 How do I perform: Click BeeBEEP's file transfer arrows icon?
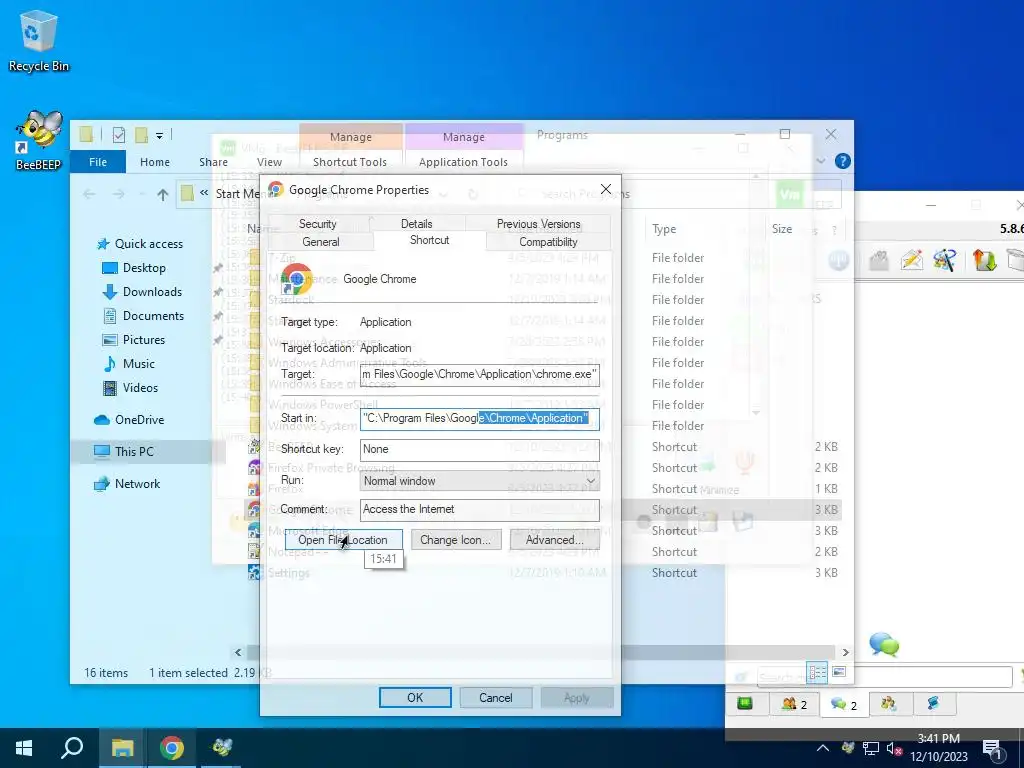coord(984,260)
